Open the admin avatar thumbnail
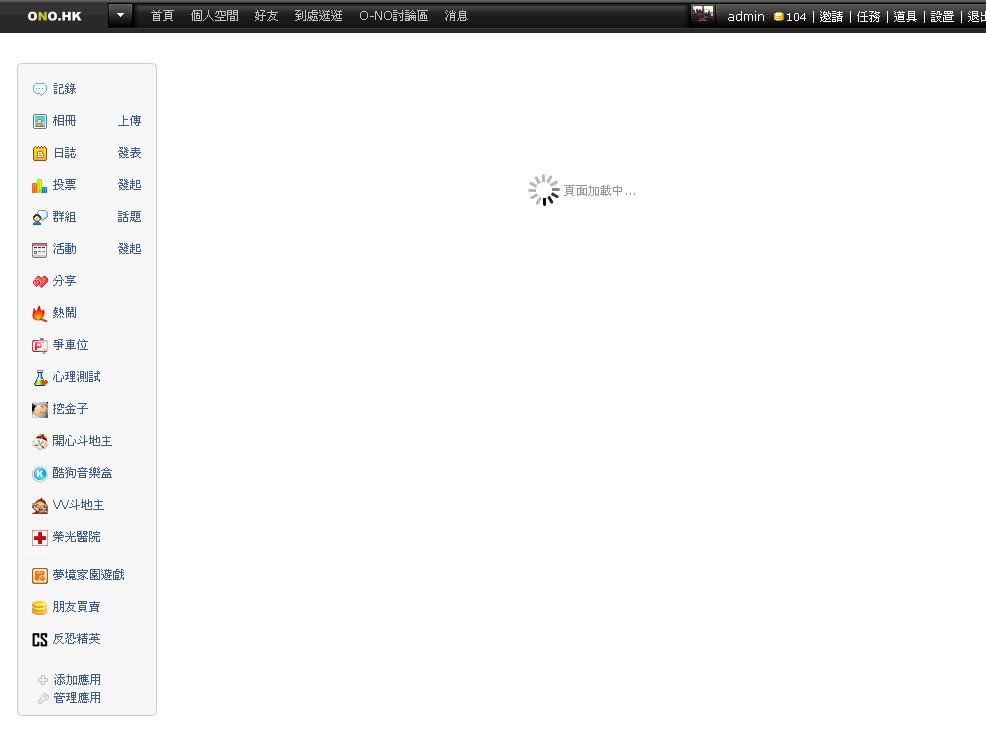 click(x=702, y=15)
